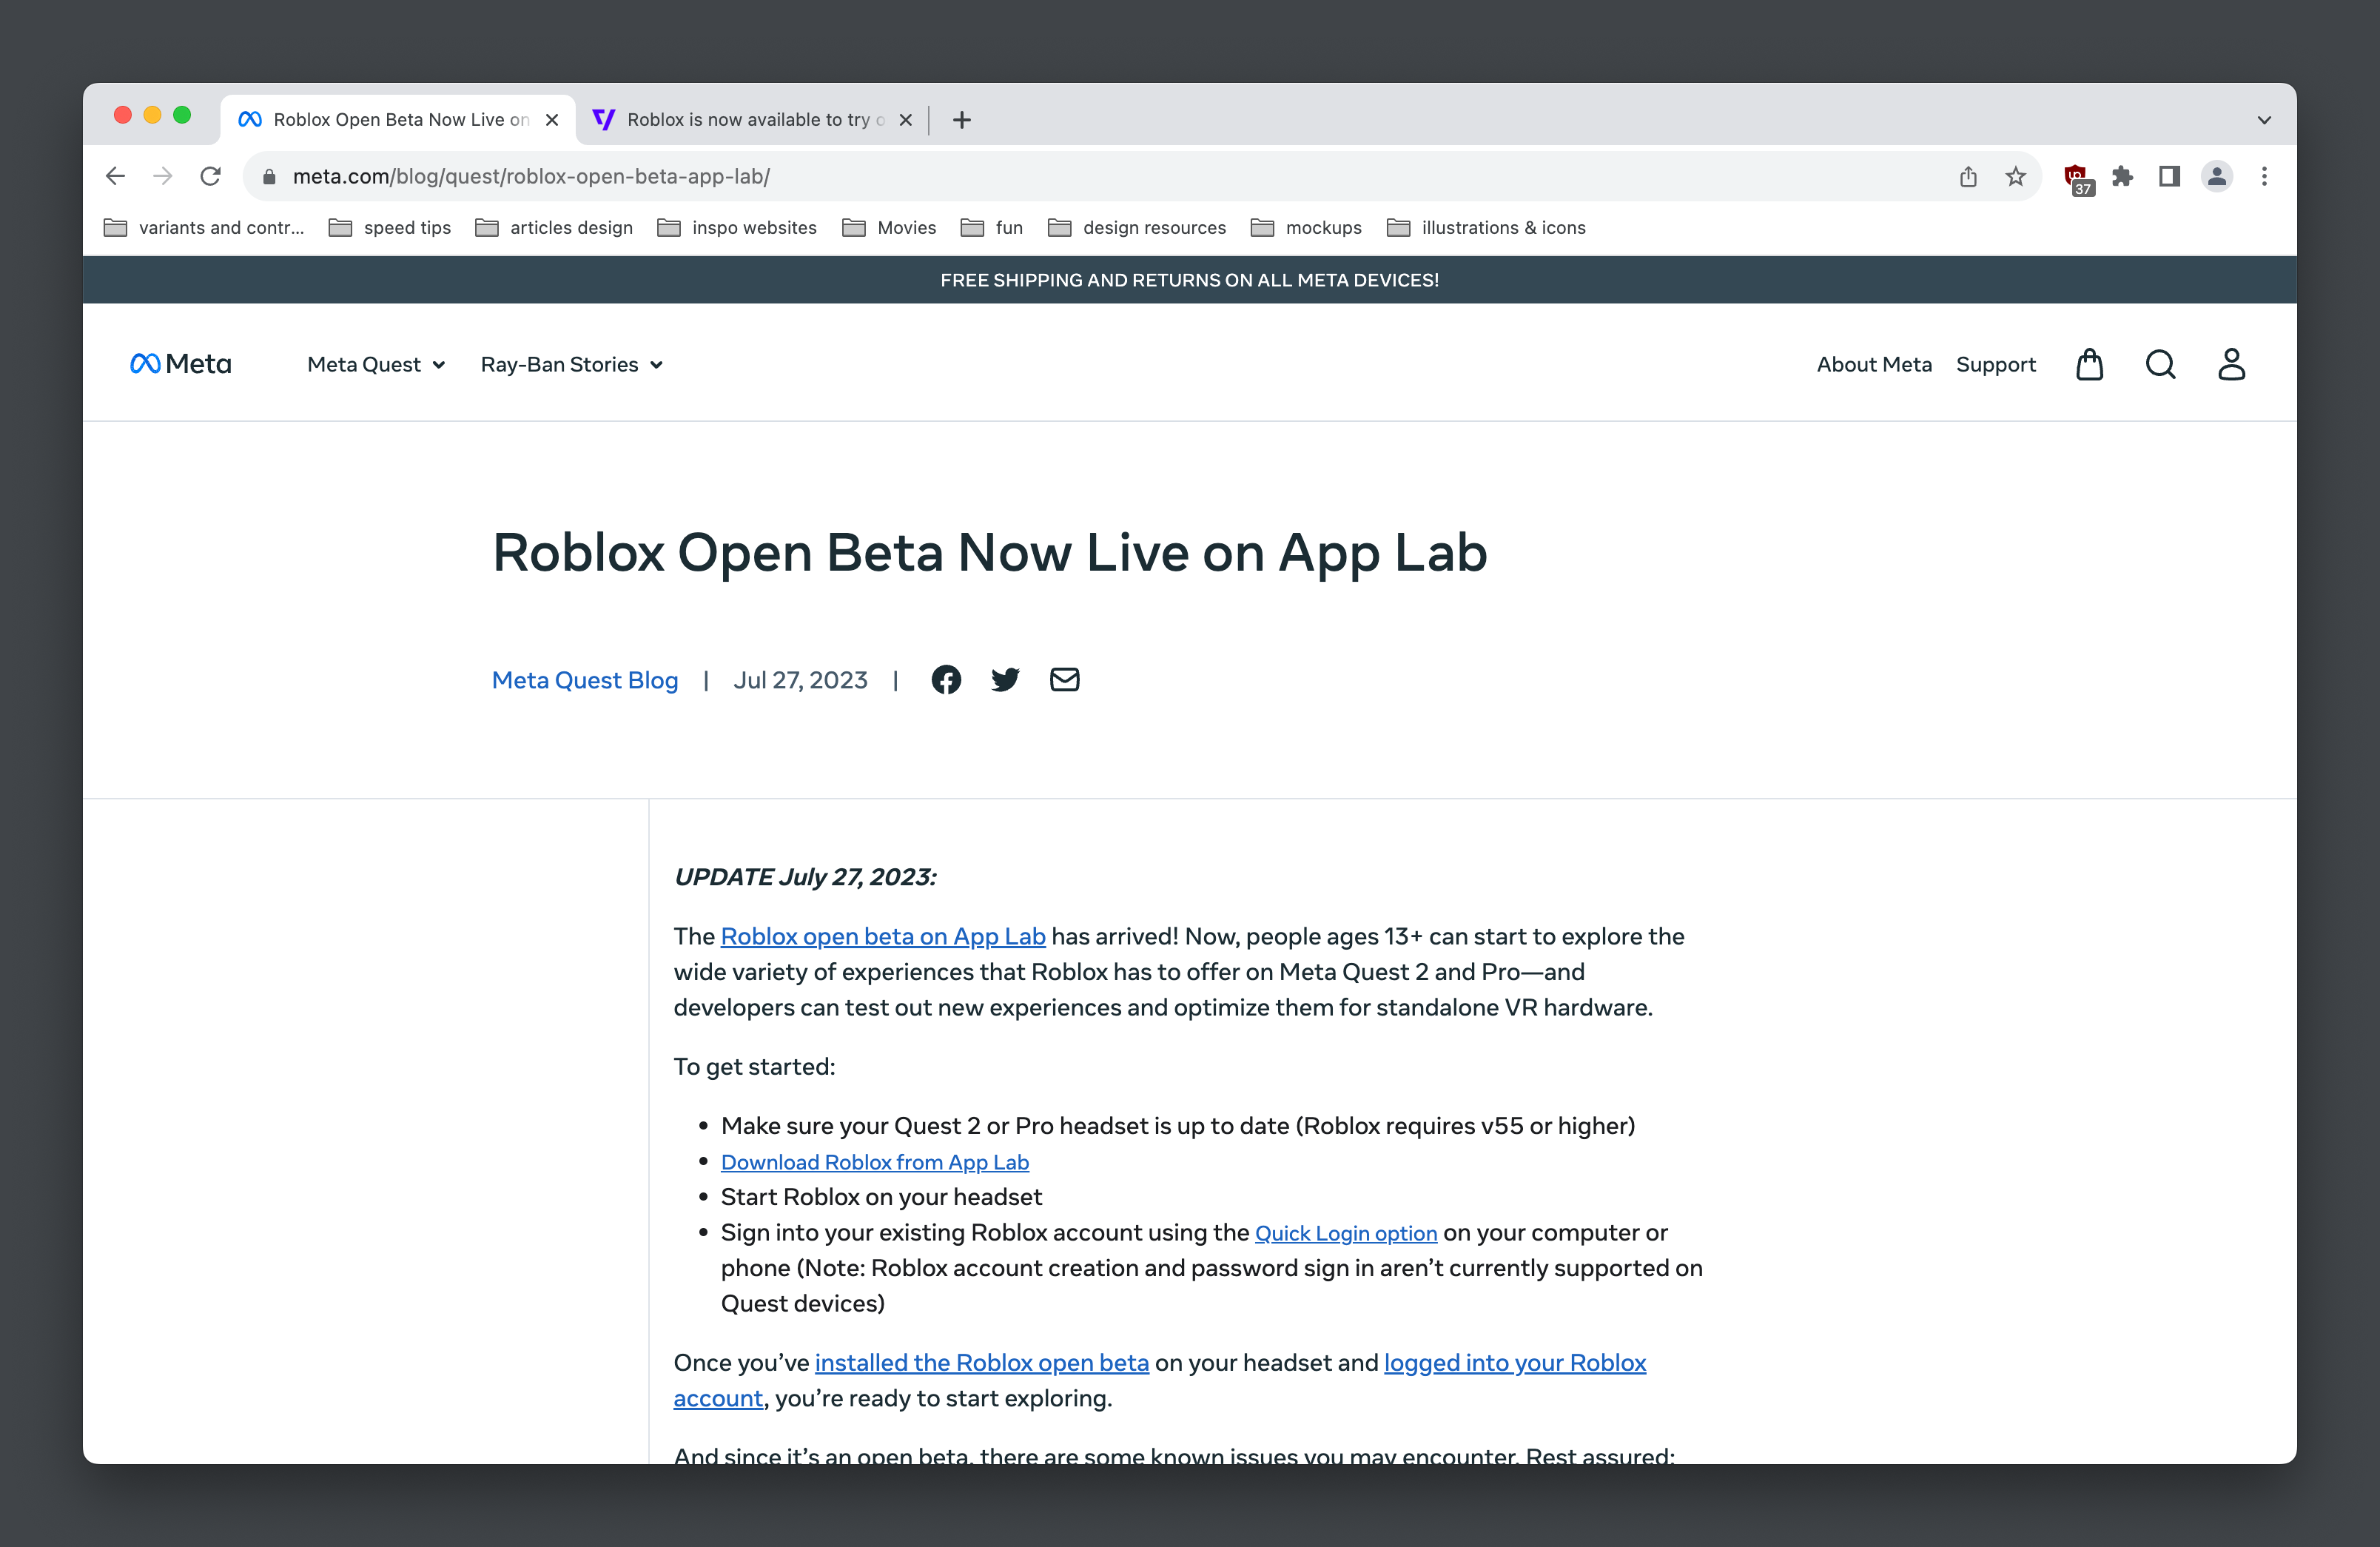
Task: Open the red shield extension with 37 badge
Action: pos(2078,179)
